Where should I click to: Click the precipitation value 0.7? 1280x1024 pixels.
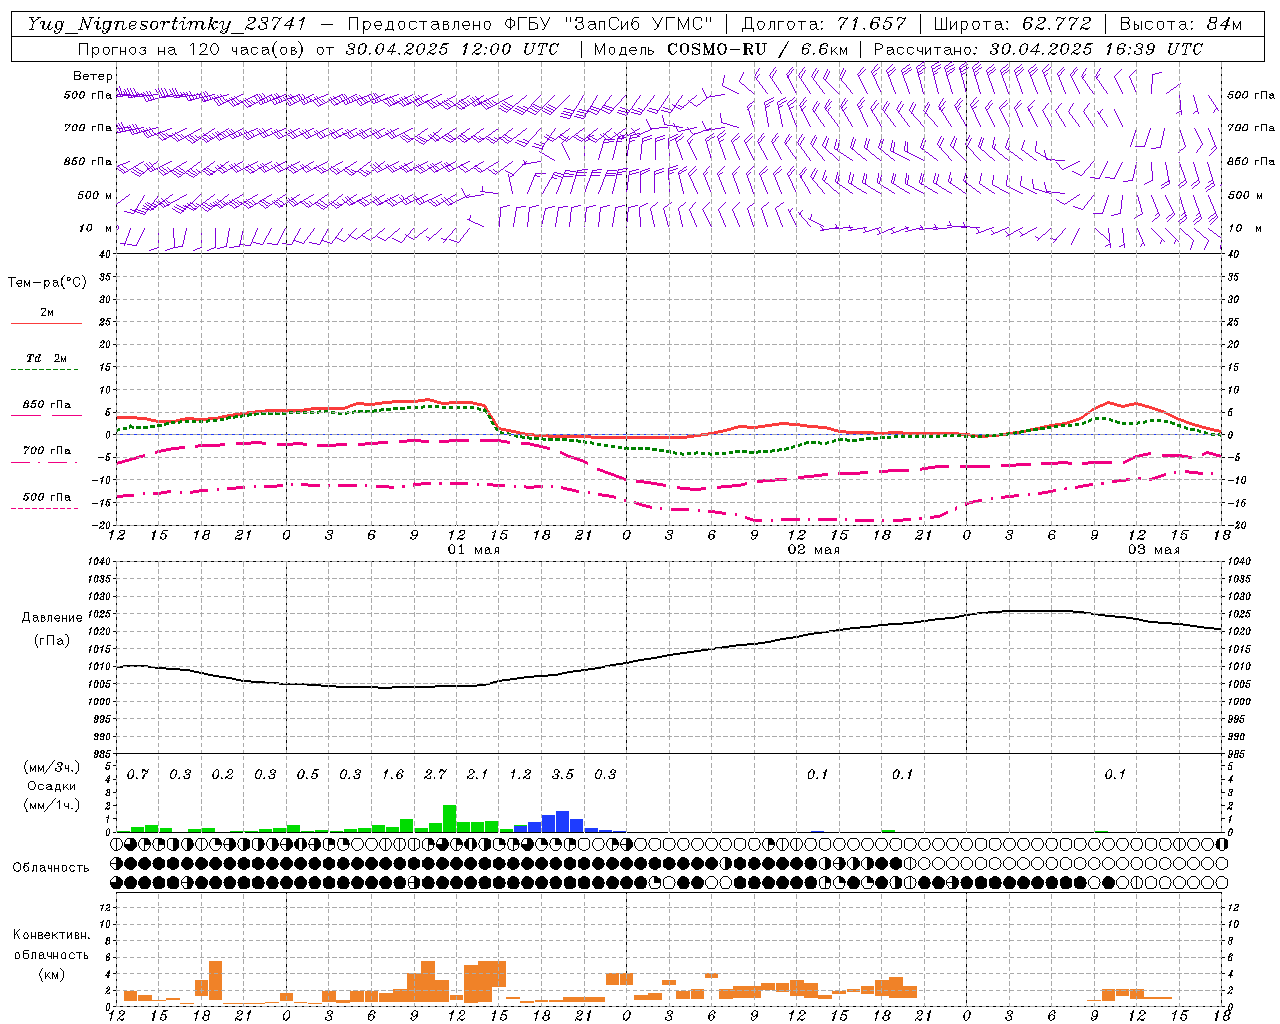(x=138, y=775)
